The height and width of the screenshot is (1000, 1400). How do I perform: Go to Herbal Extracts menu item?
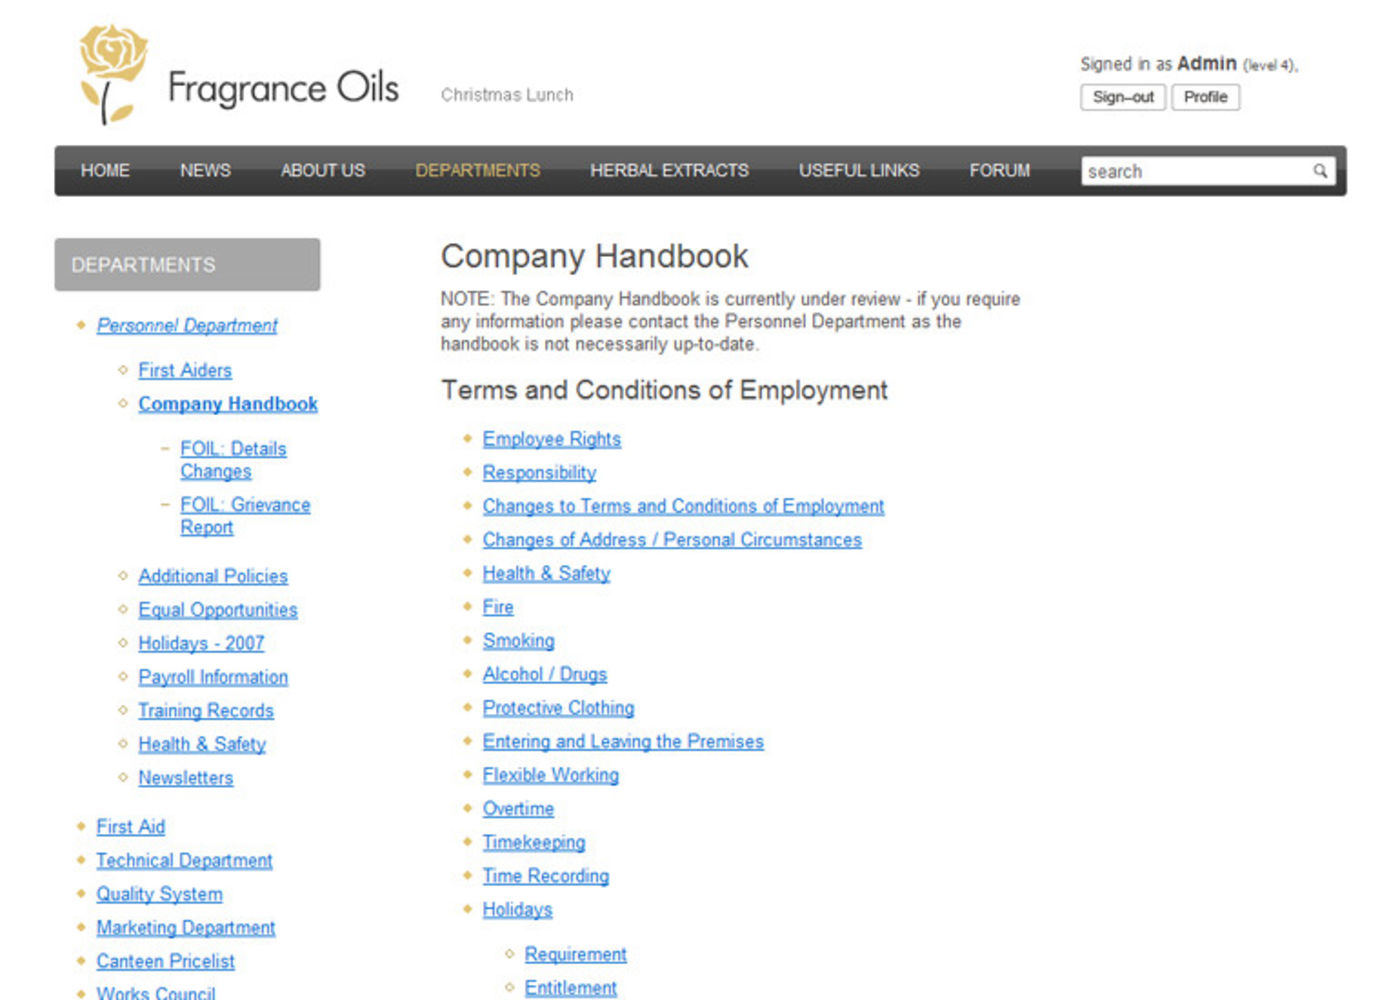coord(668,171)
